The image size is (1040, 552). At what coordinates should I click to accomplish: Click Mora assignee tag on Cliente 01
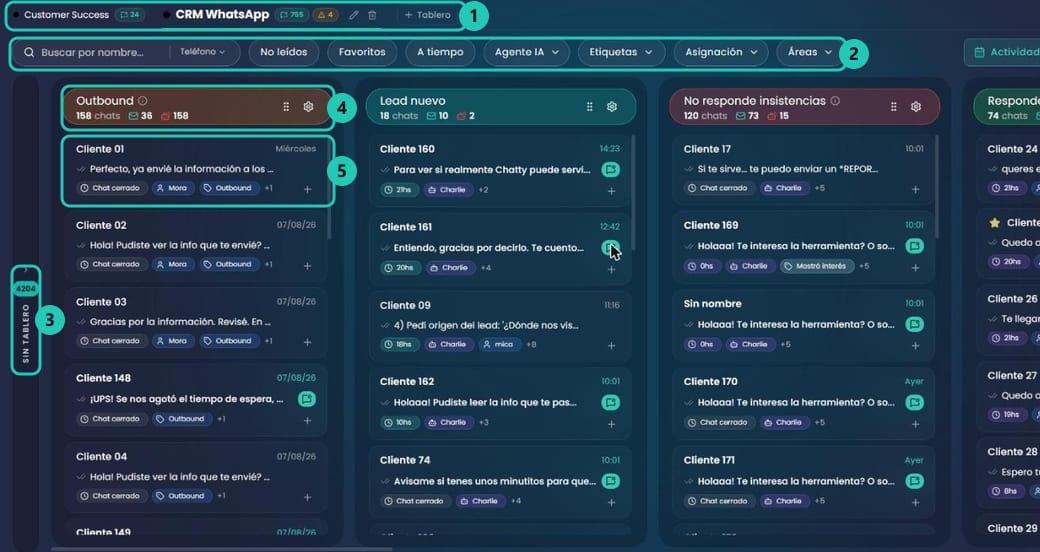click(x=172, y=188)
